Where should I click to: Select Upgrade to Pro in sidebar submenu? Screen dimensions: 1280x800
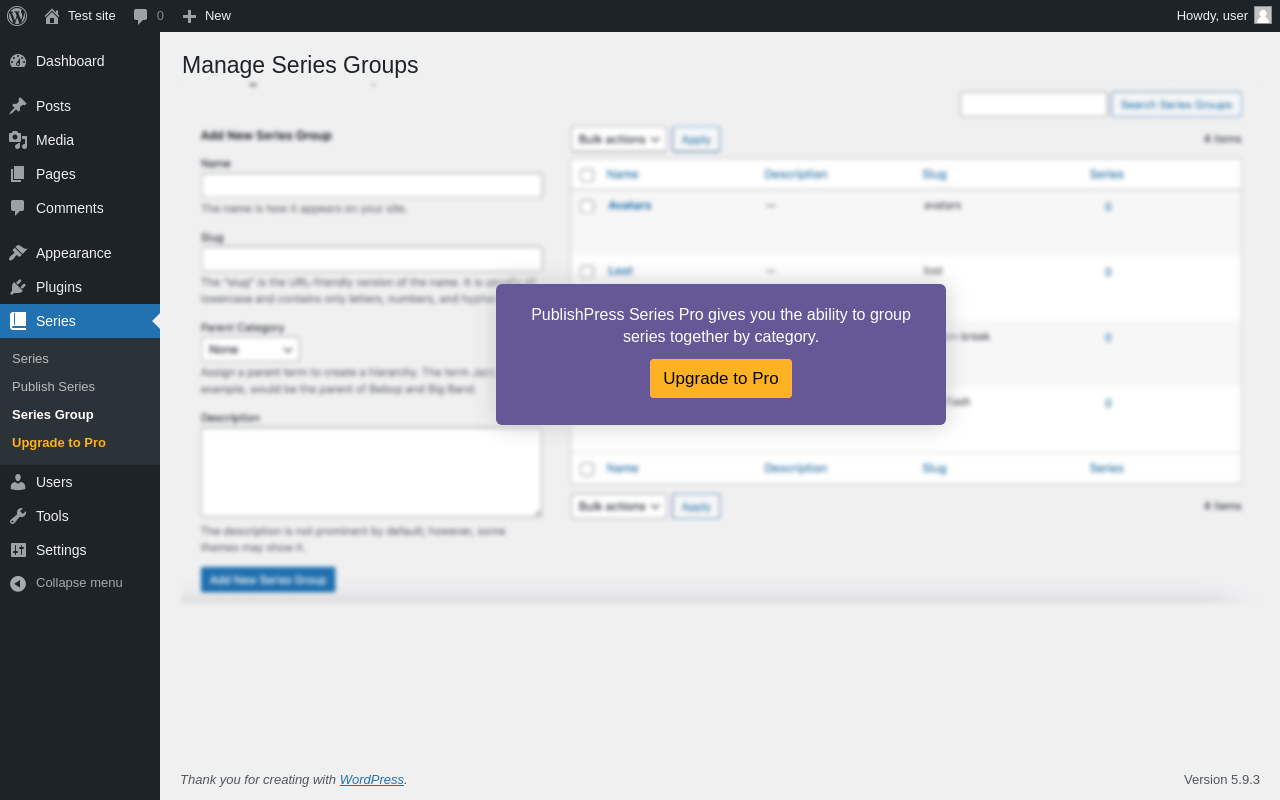tap(59, 442)
